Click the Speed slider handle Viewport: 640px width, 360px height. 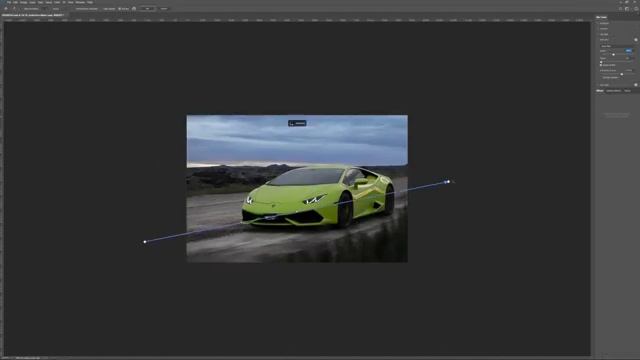point(613,54)
